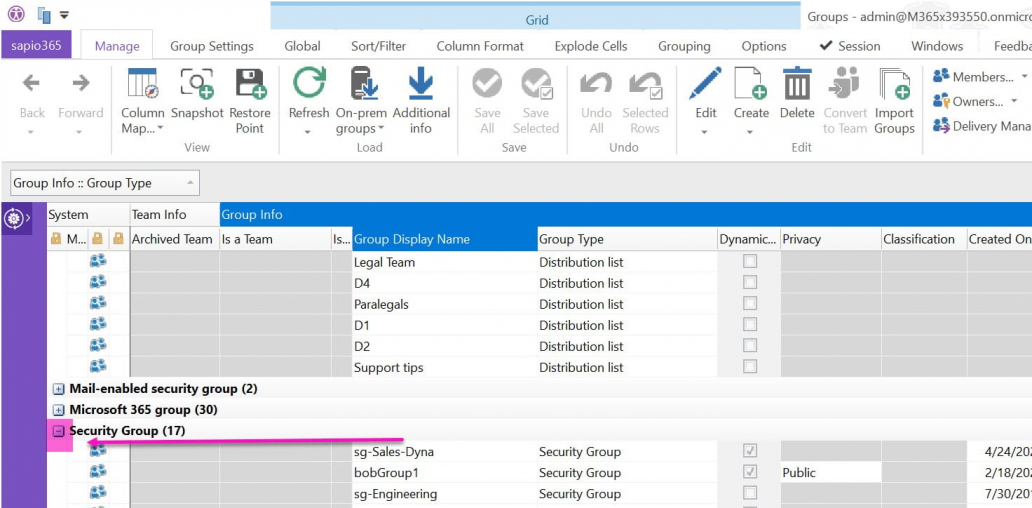Screen dimensions: 1032x508
Task: Click the Classification column header
Action: tap(924, 239)
